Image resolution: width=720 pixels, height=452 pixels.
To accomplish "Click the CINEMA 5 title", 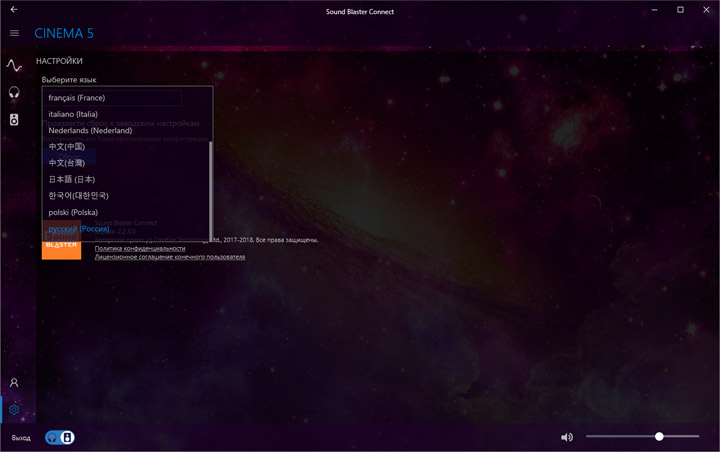I will (64, 34).
